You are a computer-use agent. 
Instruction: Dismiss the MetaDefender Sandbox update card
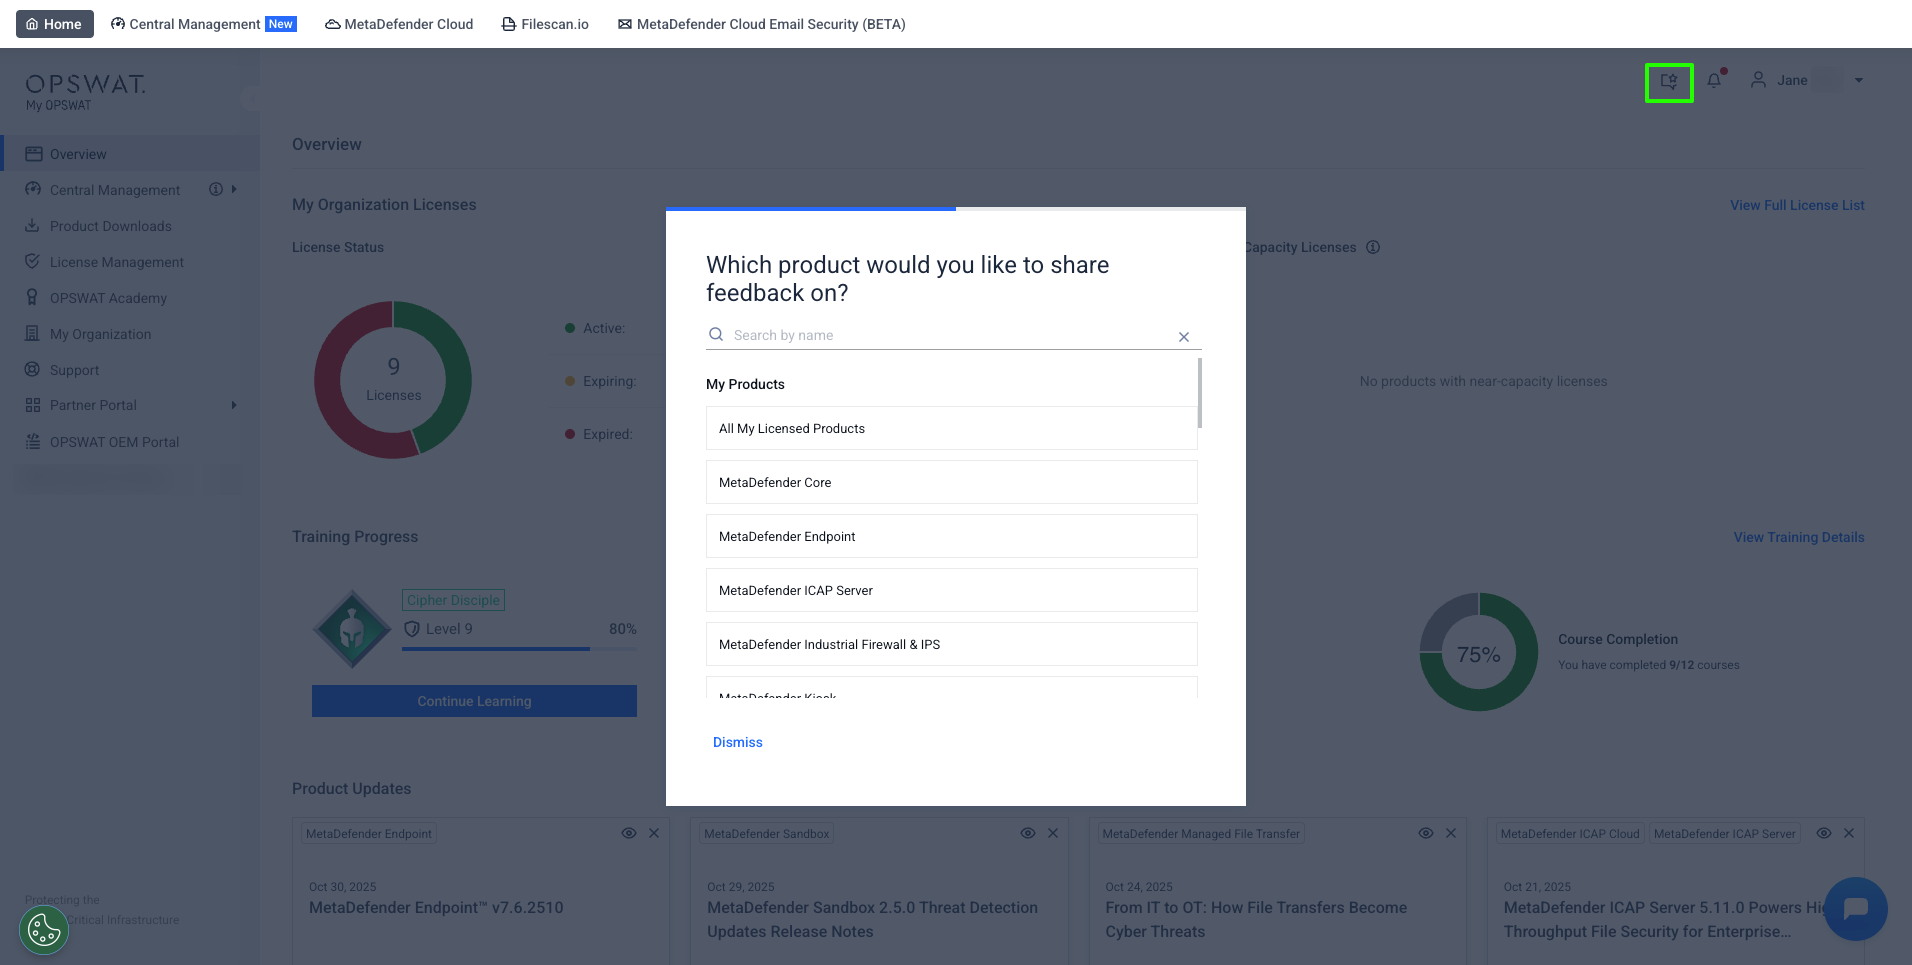pos(1053,833)
